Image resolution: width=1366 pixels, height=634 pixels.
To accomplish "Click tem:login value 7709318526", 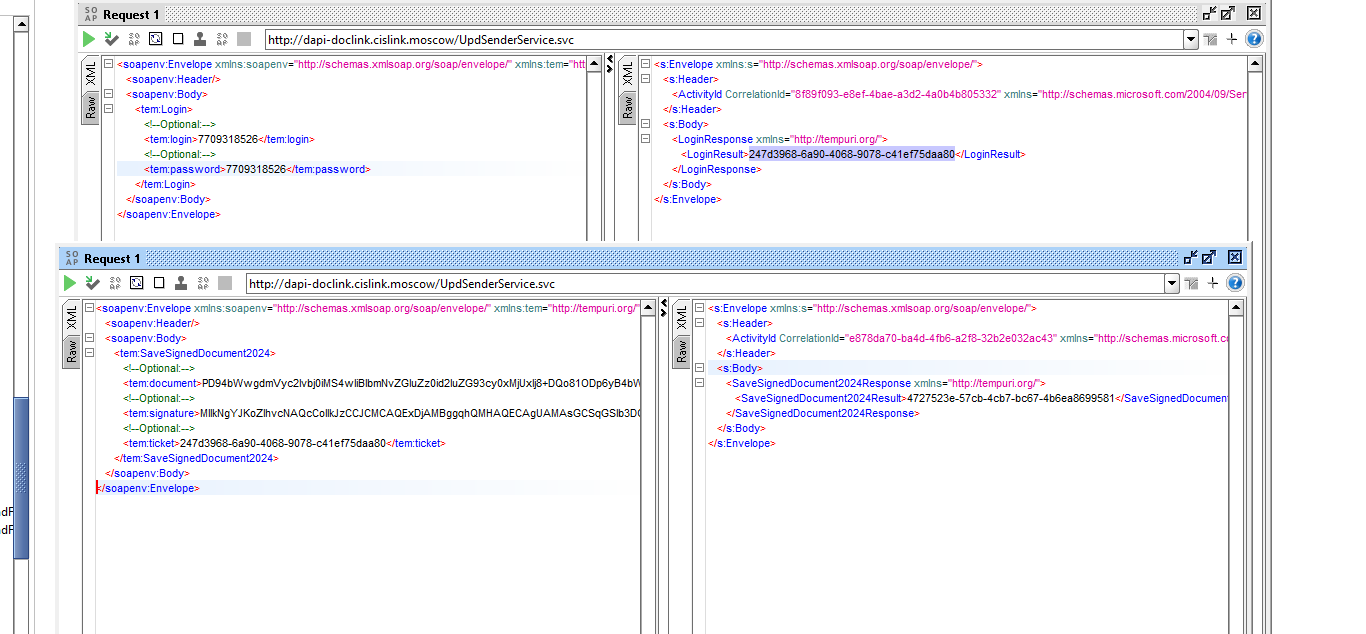I will coord(228,139).
